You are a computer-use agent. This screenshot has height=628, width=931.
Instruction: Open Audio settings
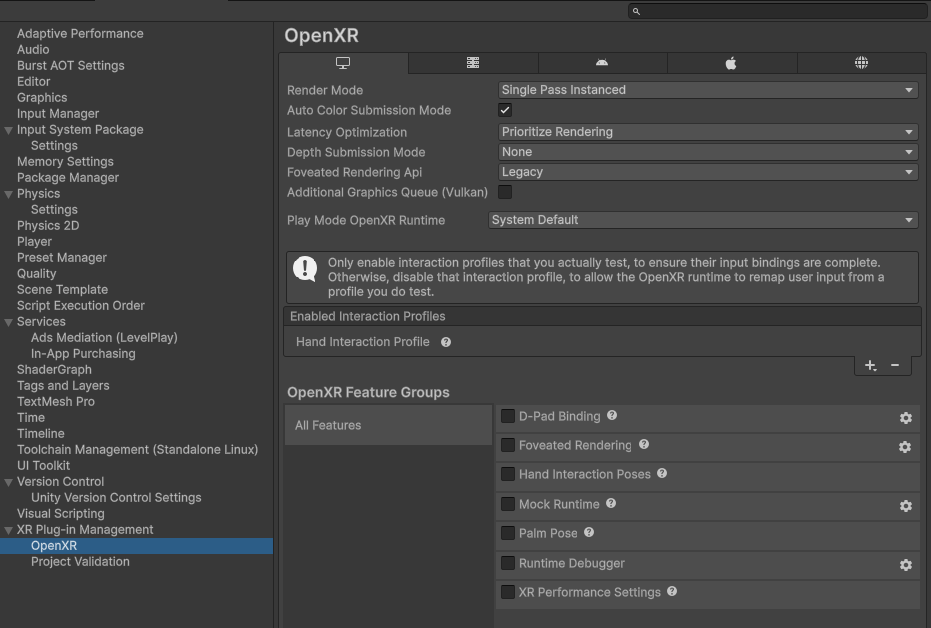click(33, 50)
